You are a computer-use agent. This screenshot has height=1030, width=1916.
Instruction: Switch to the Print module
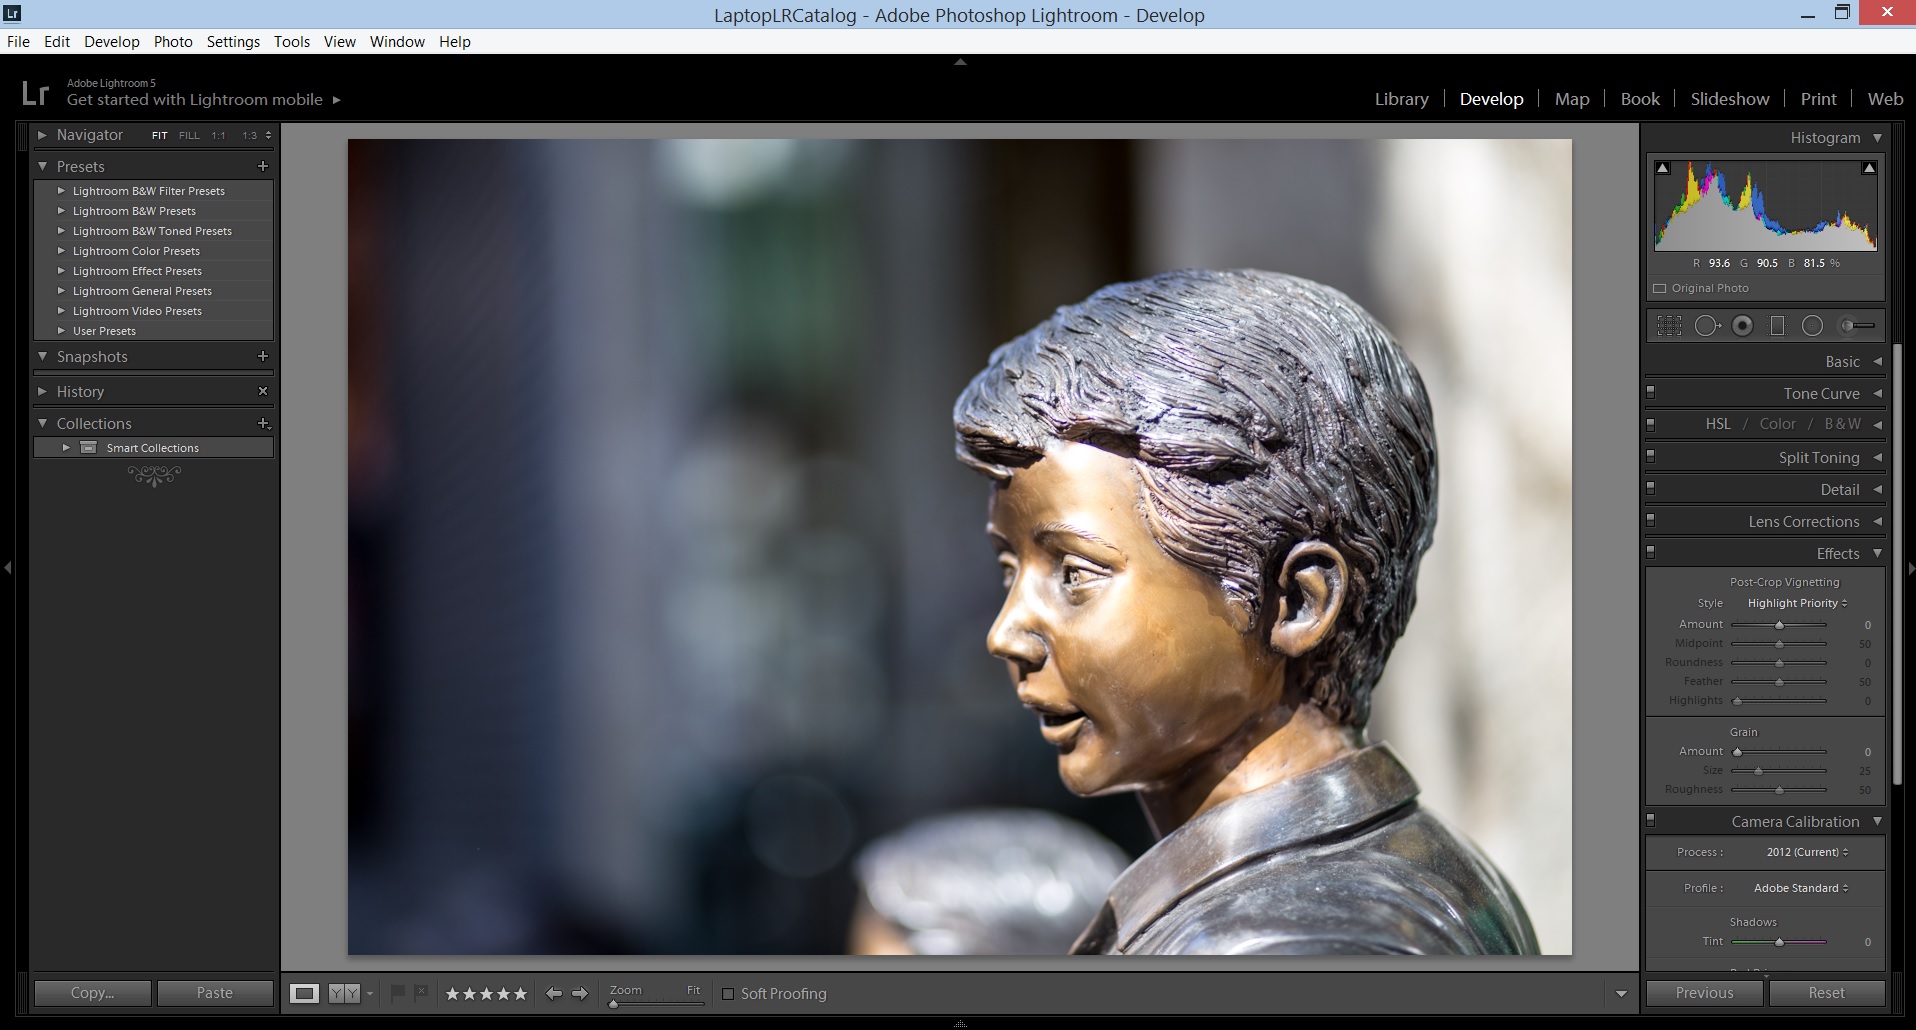point(1818,99)
